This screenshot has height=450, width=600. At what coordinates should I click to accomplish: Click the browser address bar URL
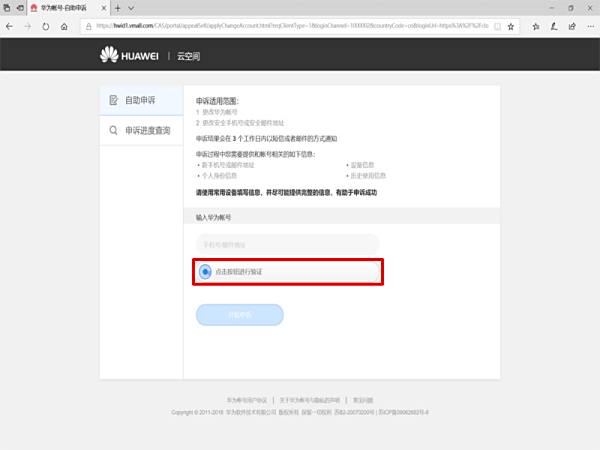click(x=292, y=26)
